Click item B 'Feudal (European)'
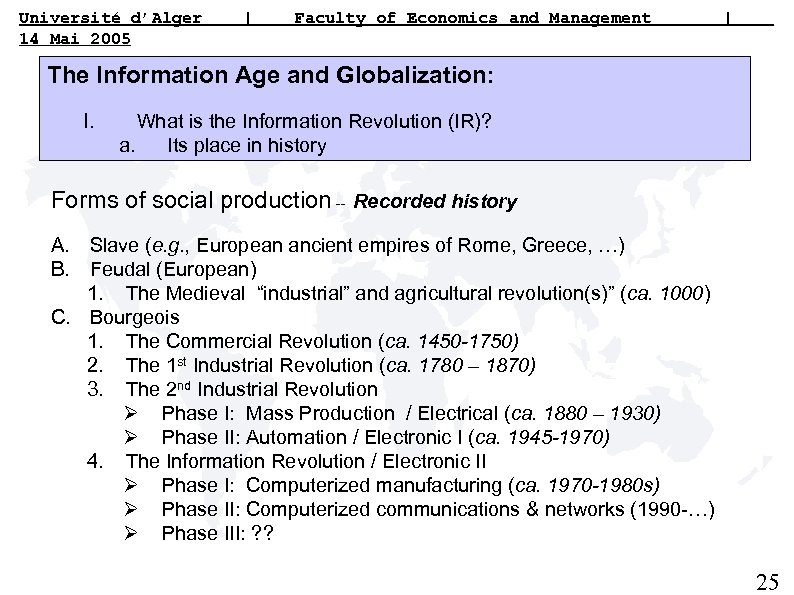 point(174,269)
